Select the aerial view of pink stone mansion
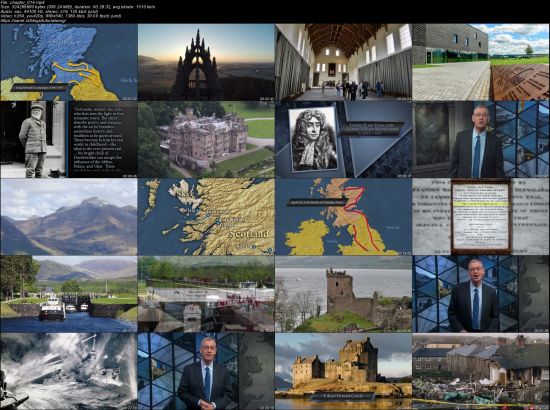 pos(206,140)
